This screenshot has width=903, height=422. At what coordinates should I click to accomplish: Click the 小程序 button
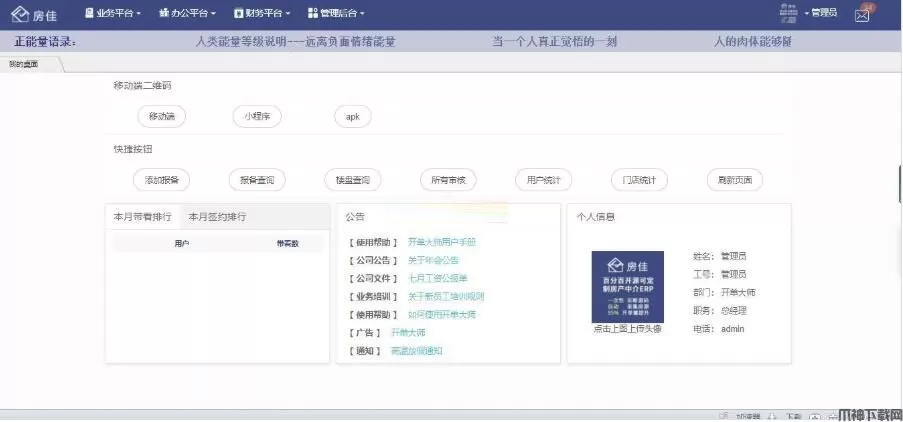click(257, 117)
